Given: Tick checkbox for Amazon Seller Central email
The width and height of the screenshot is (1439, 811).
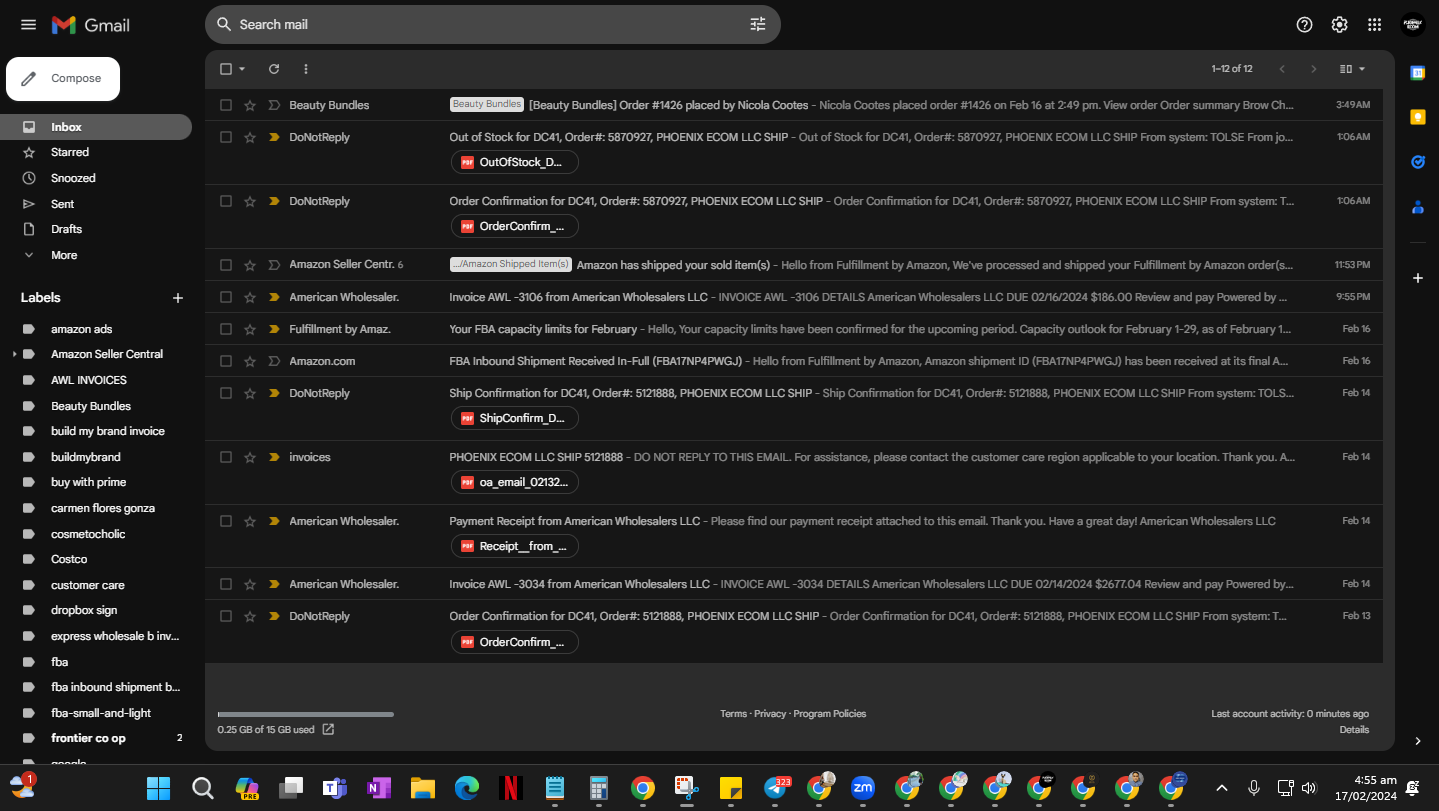Looking at the screenshot, I should tap(226, 265).
